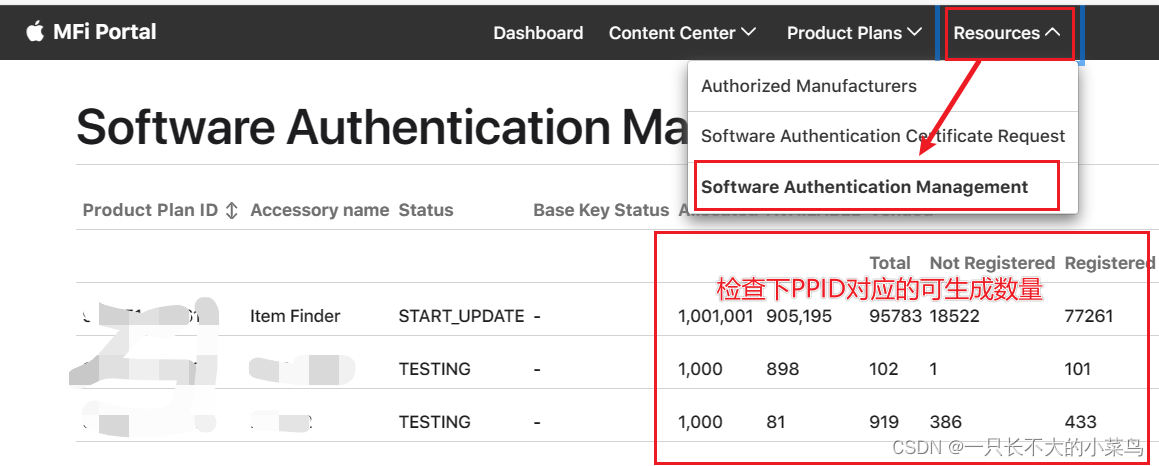Select Authorized Manufacturers from the dropdown

click(809, 86)
